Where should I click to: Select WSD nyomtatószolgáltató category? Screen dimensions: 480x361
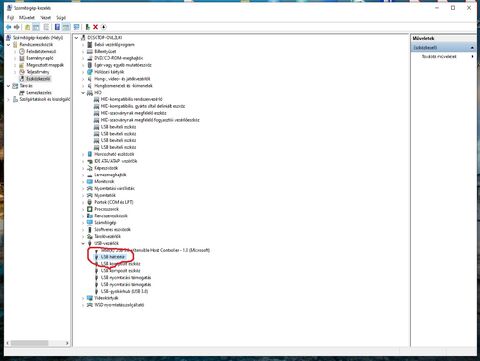pyautogui.click(x=119, y=305)
